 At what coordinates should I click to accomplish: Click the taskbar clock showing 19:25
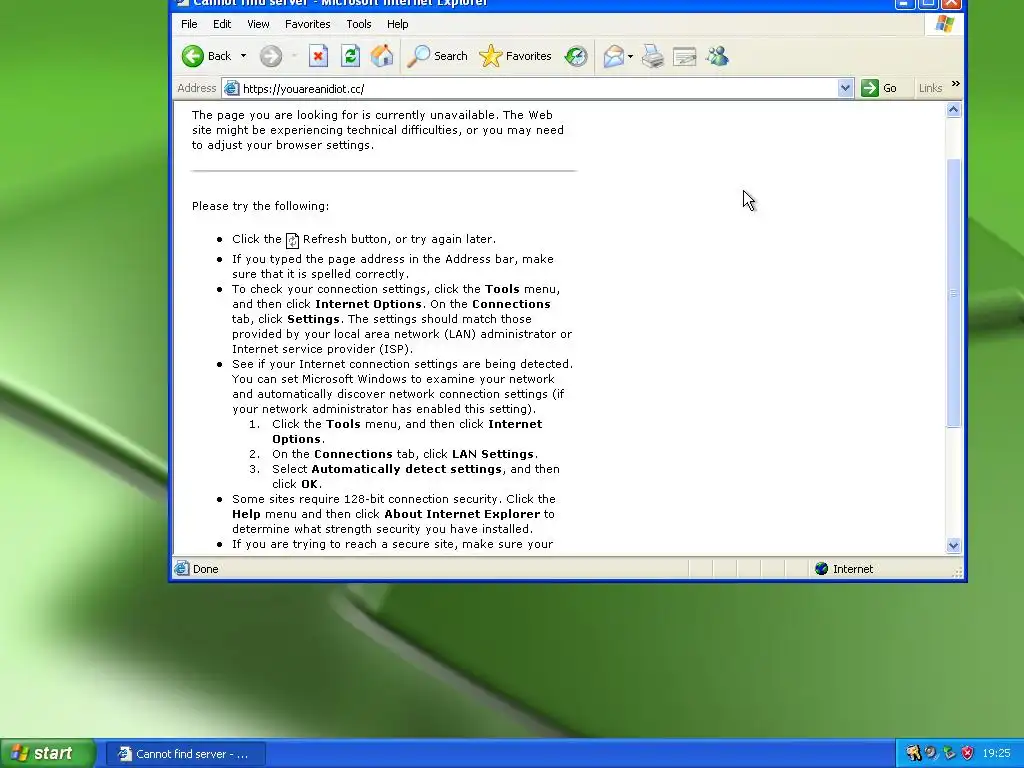[996, 754]
